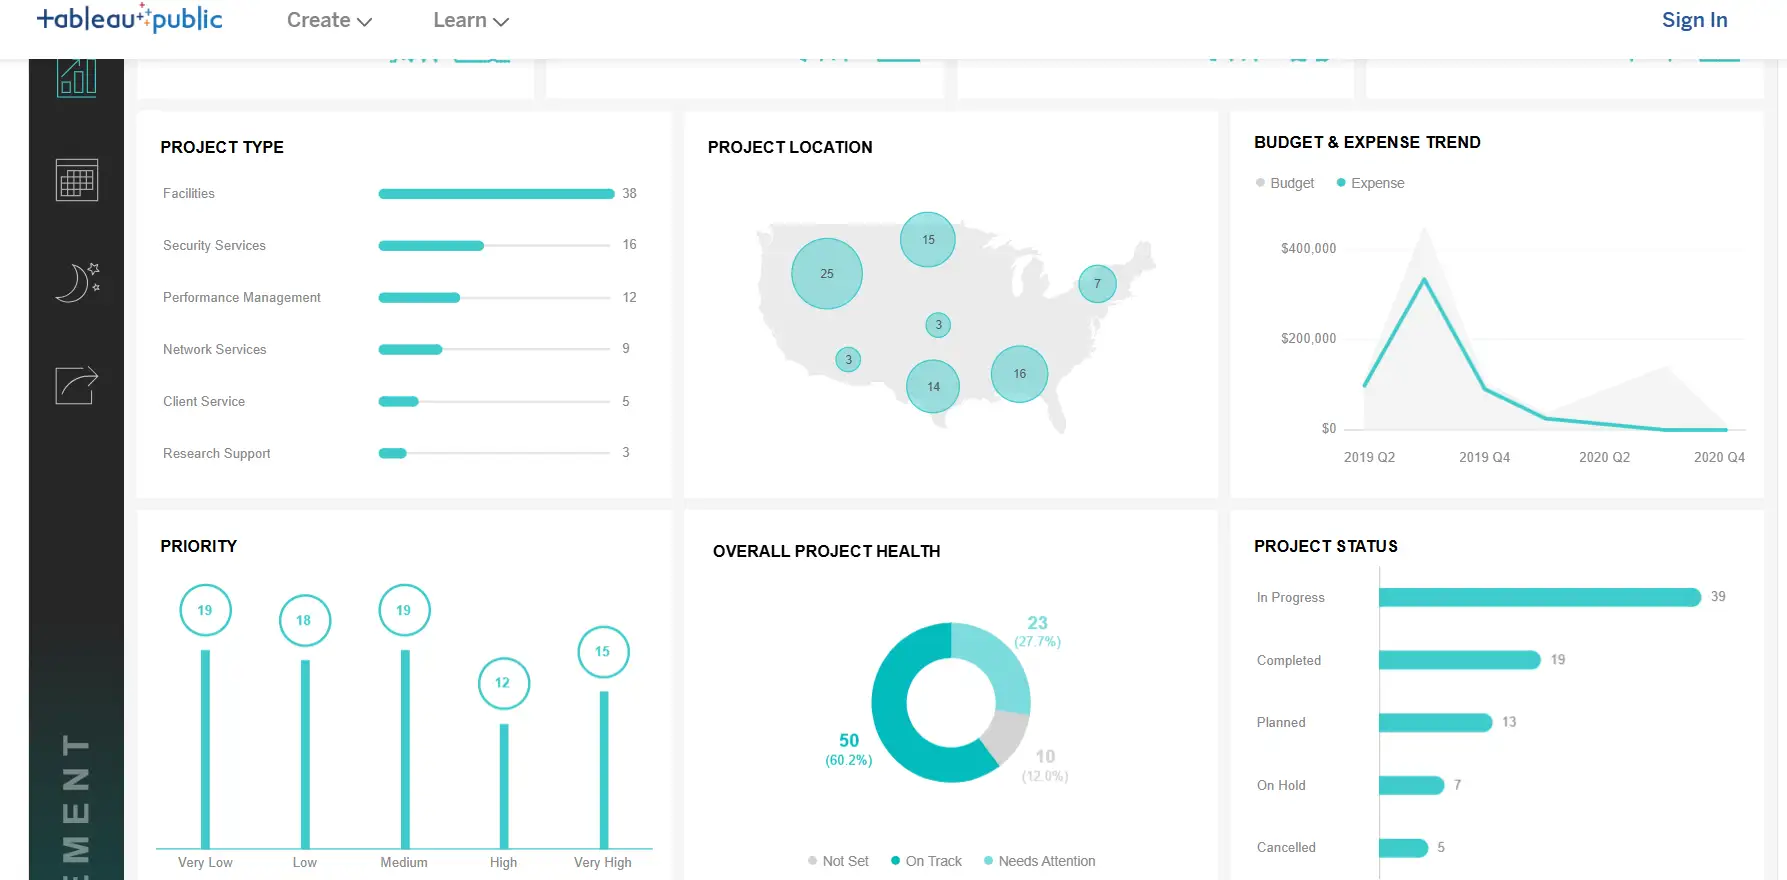Click the Very High axis label
Image resolution: width=1787 pixels, height=880 pixels.
603,862
